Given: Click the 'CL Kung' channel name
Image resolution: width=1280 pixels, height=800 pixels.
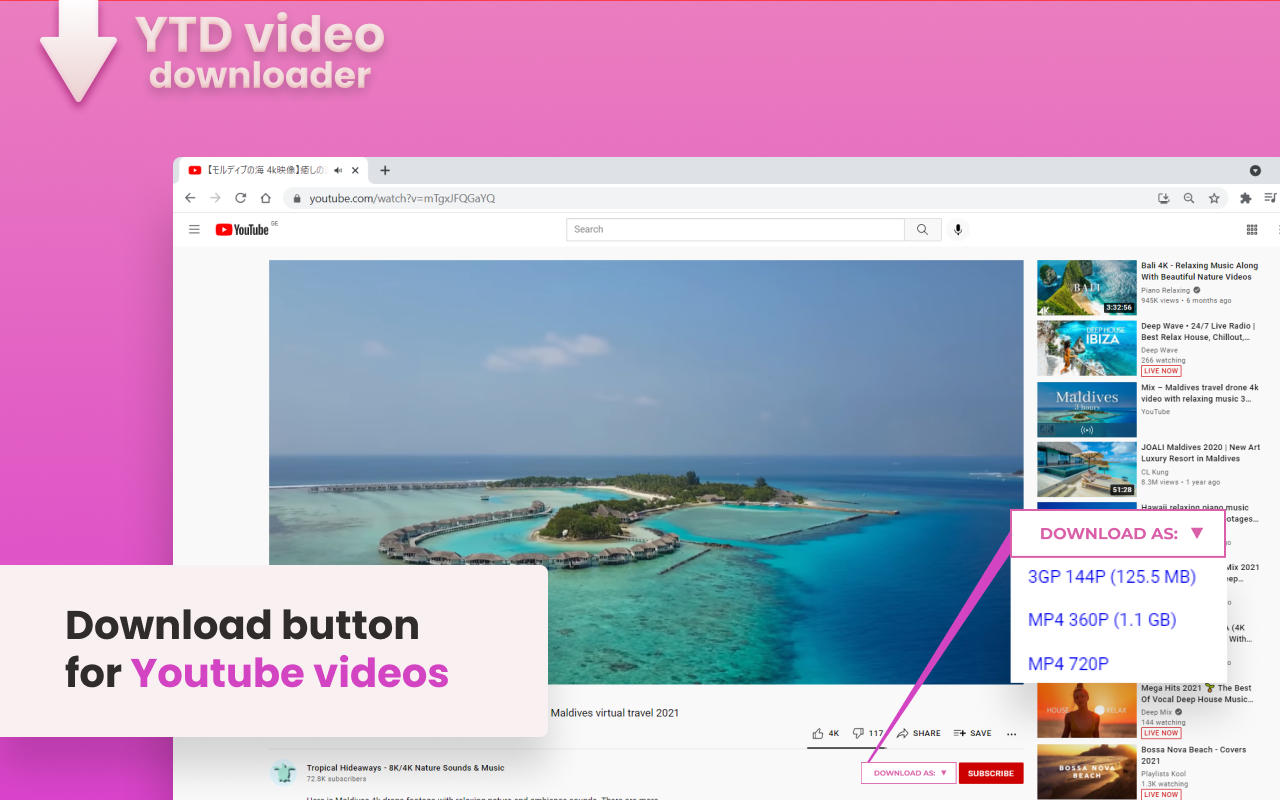Looking at the screenshot, I should click(1154, 471).
